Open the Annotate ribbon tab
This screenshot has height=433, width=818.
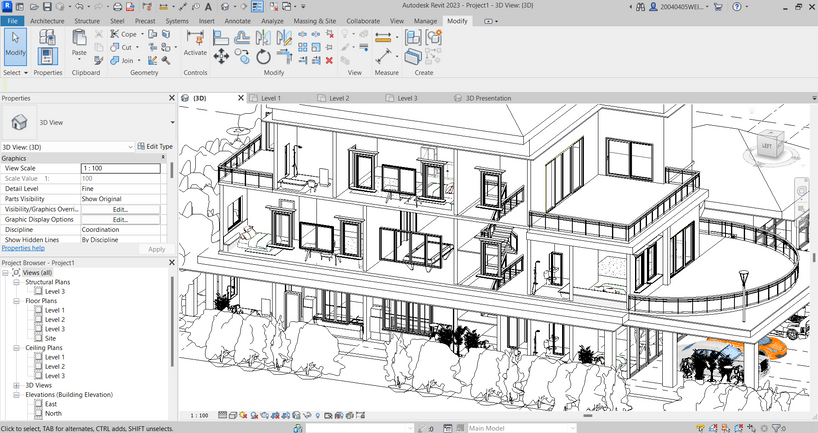(x=237, y=21)
